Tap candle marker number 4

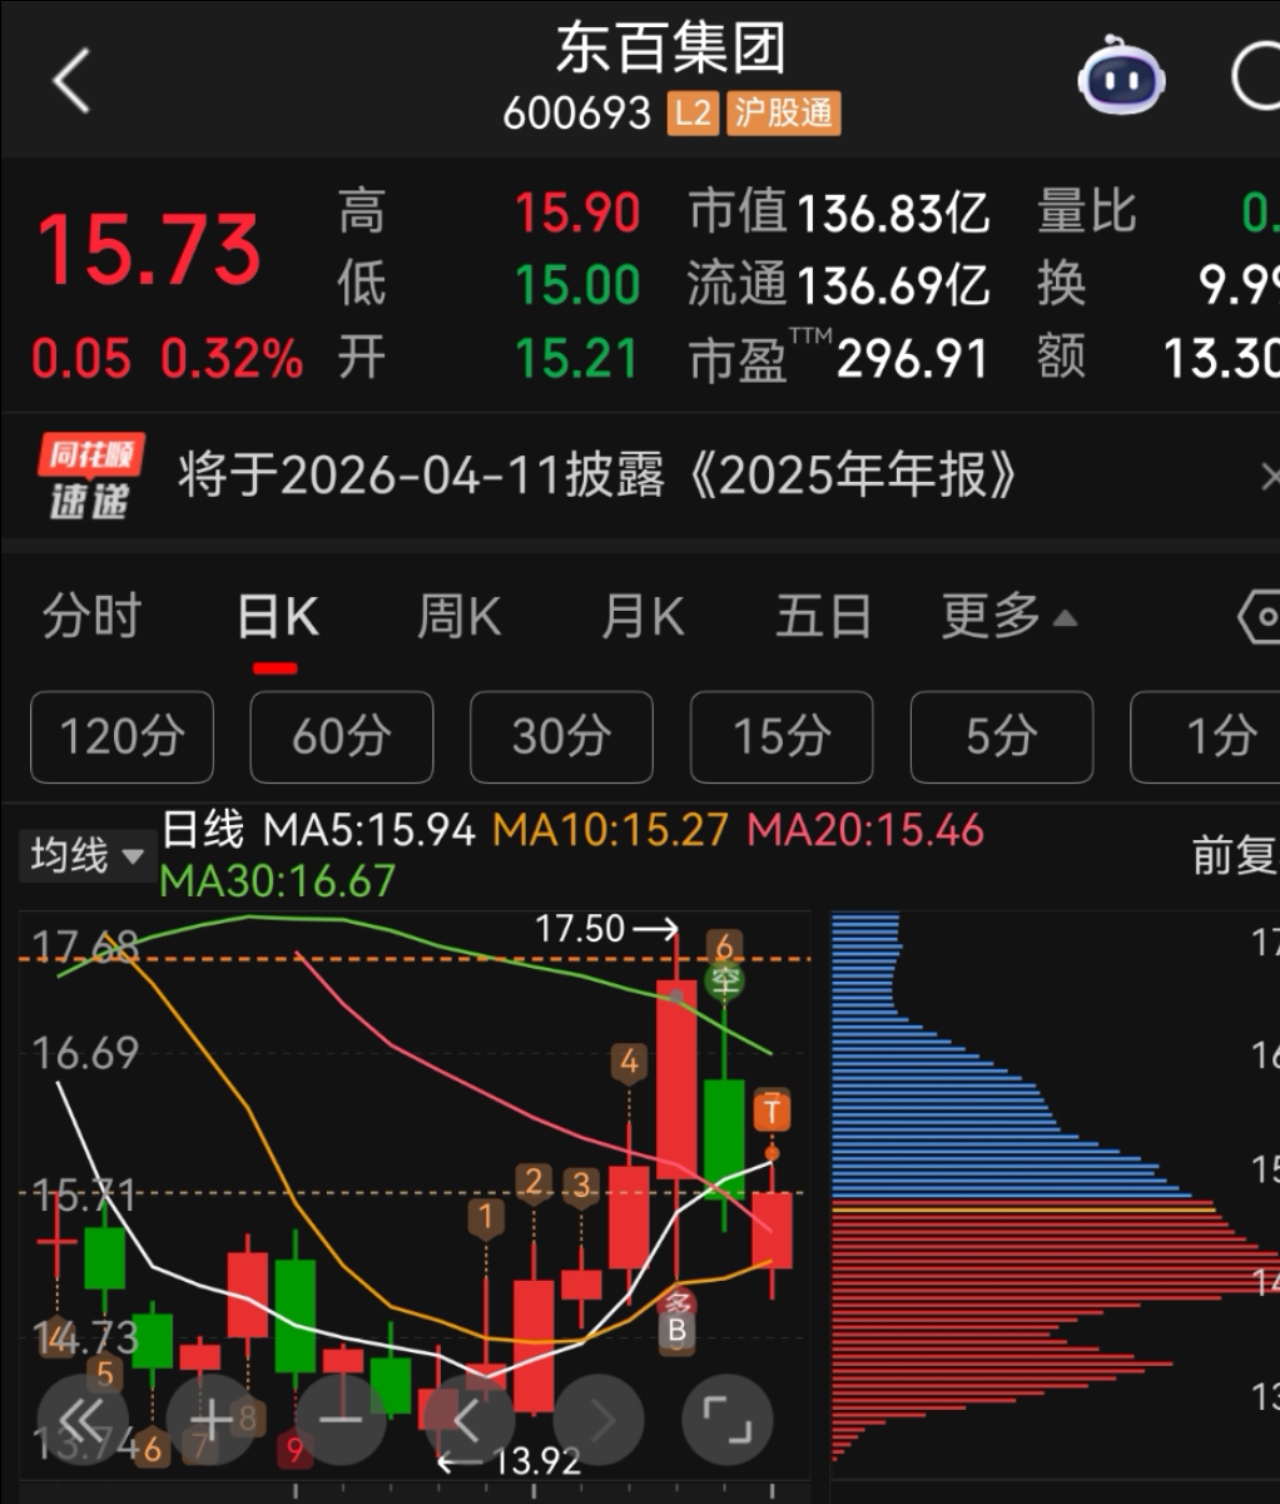tap(629, 1061)
